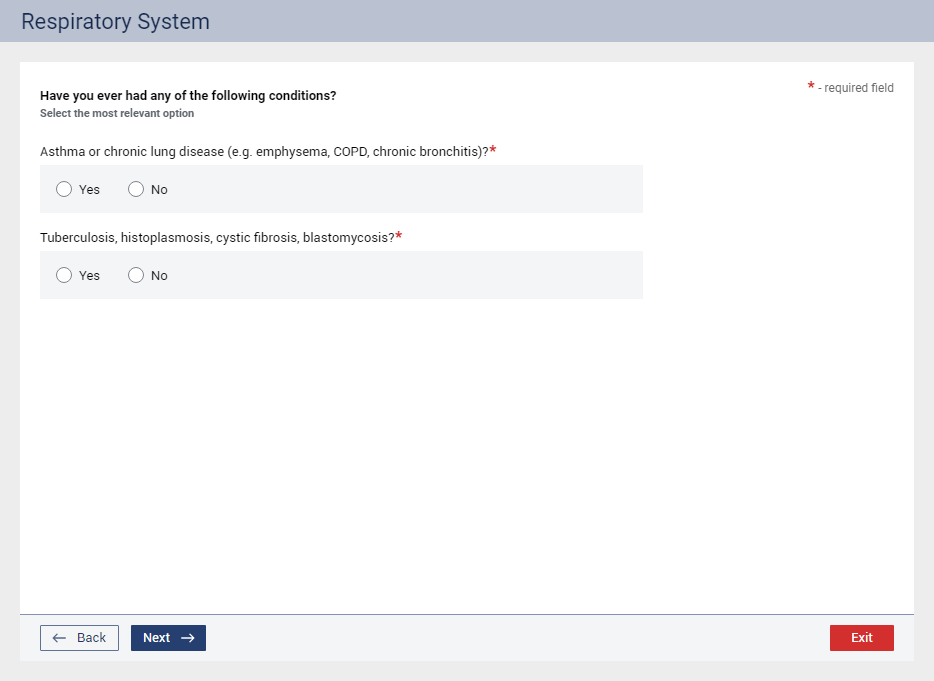This screenshot has height=681, width=934.
Task: Select Yes for asthma or chronic lung disease
Action: (x=64, y=189)
